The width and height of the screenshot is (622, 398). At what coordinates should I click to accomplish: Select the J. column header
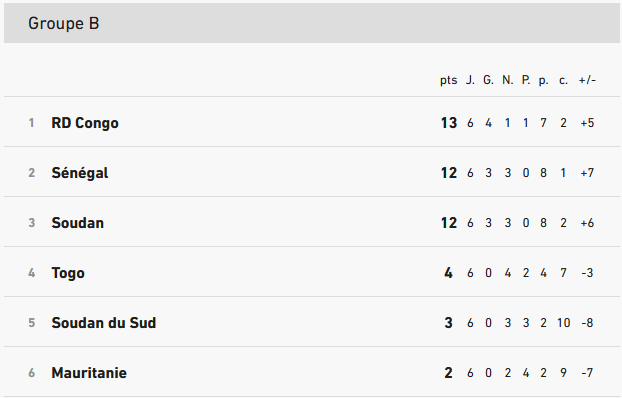(x=470, y=80)
